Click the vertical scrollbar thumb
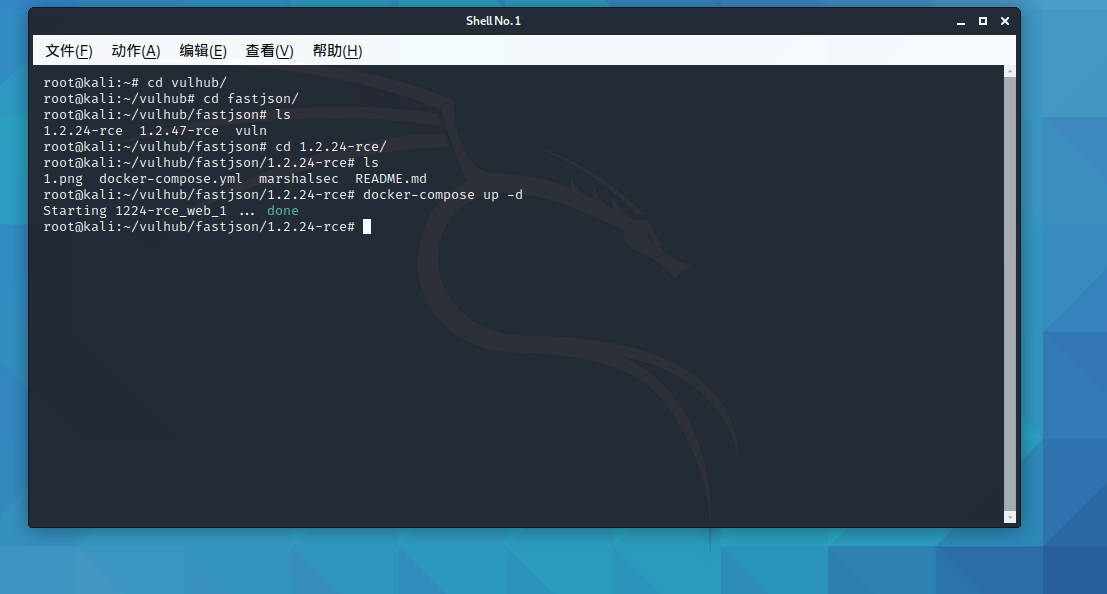Screen dimensions: 1107x594 [1010, 294]
